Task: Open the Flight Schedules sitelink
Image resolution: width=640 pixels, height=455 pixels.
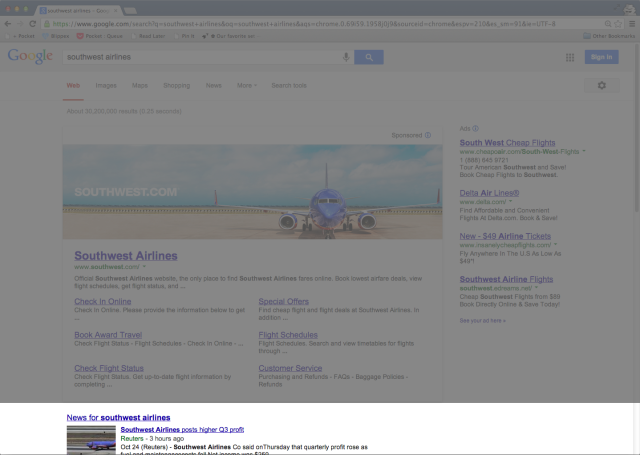Action: pyautogui.click(x=288, y=335)
